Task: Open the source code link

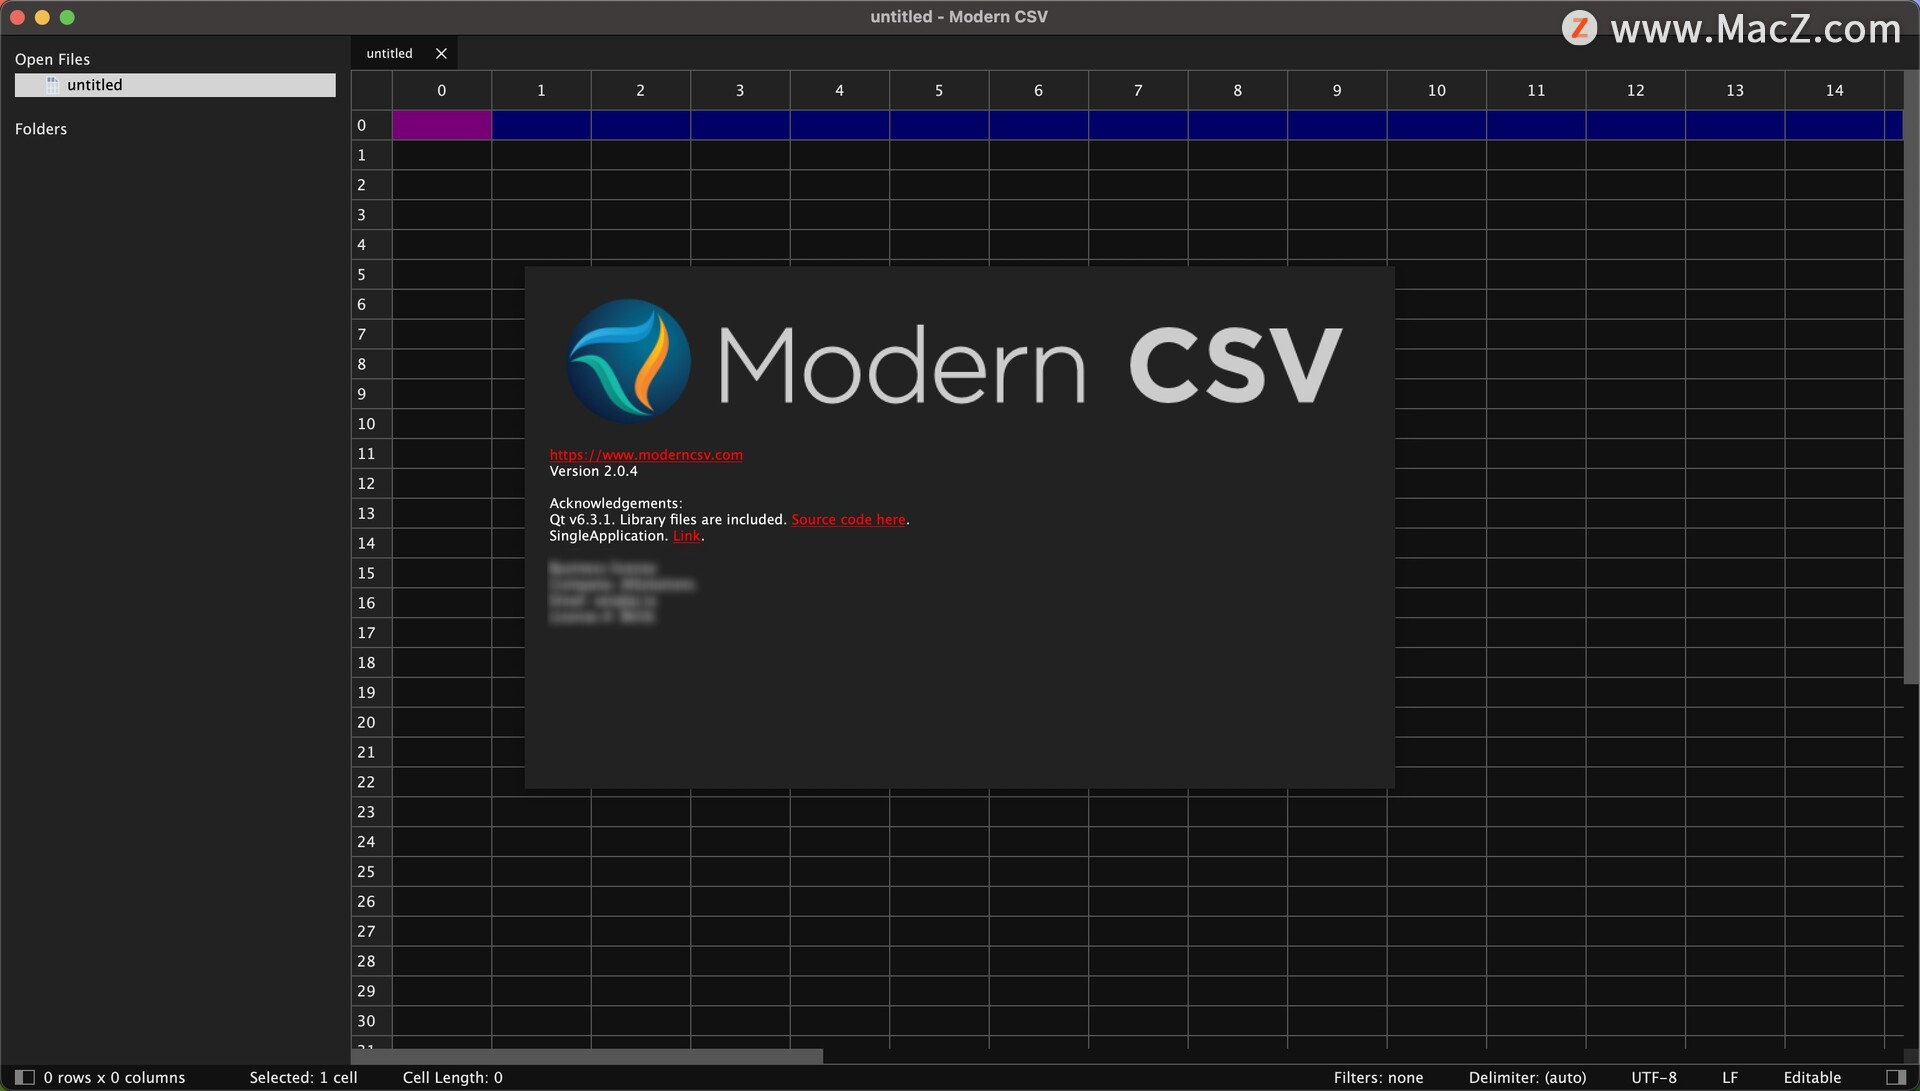Action: 847,518
